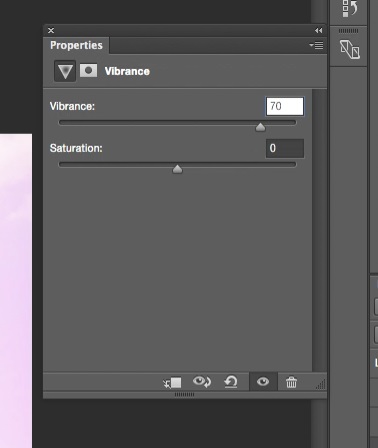
Task: Open the Properties panel flyout menu
Action: [316, 45]
